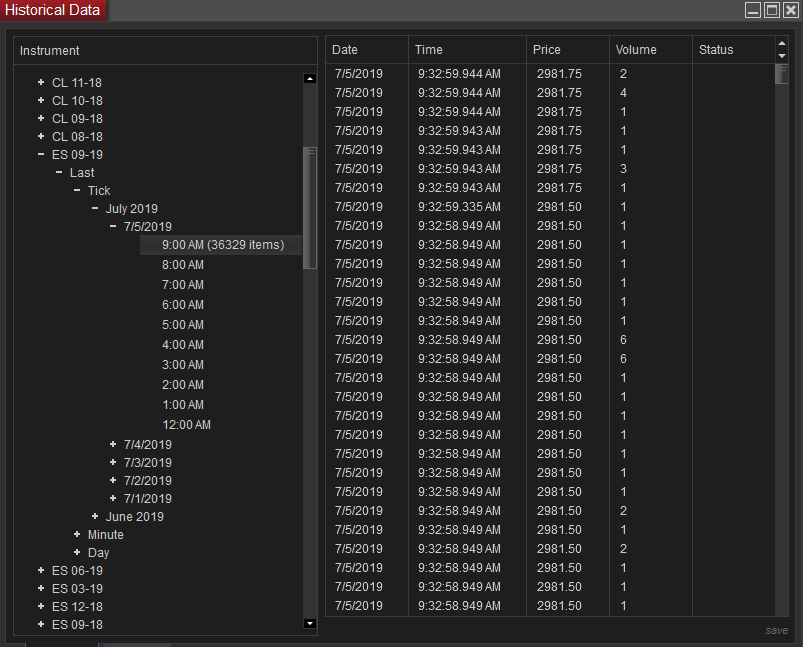Select the volume 4 cell
Screen dimensions: 803x647
click(623, 93)
